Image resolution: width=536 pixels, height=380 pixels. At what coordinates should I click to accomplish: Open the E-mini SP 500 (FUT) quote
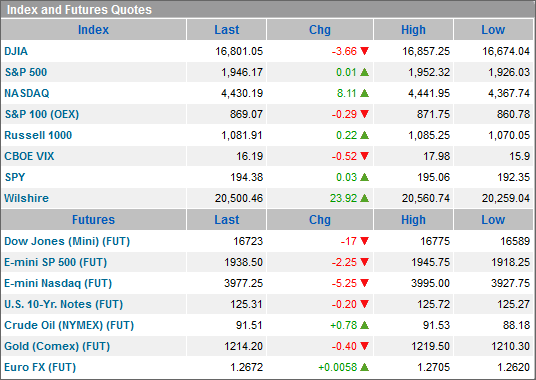56,262
